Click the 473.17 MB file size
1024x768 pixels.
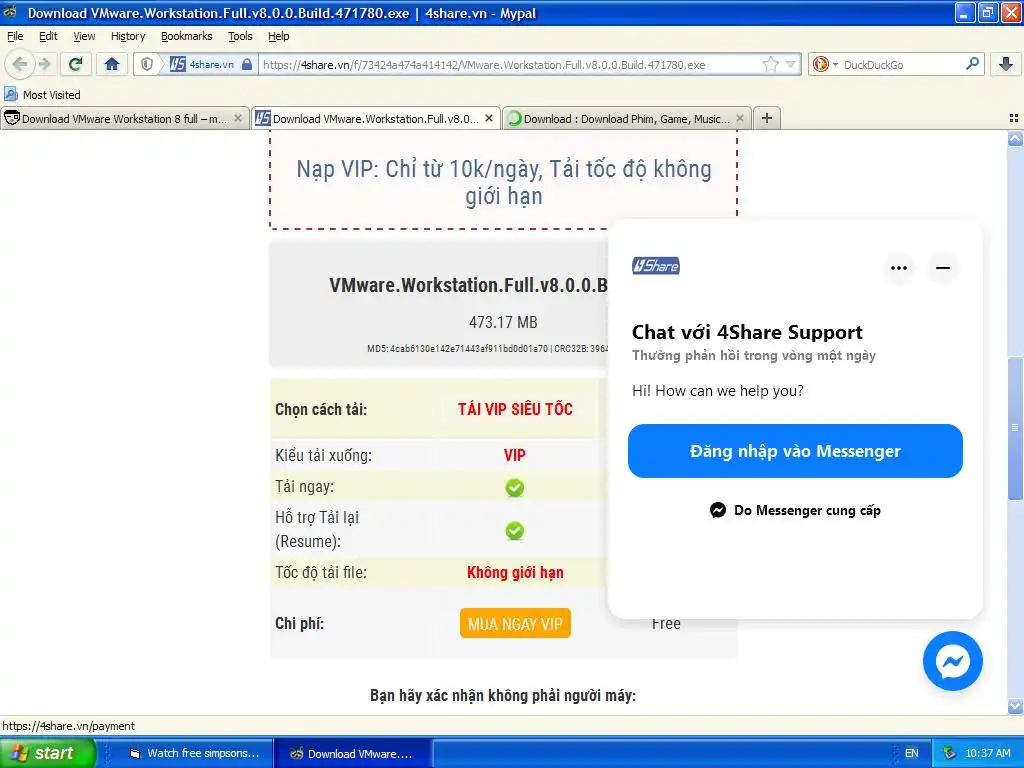pyautogui.click(x=503, y=322)
